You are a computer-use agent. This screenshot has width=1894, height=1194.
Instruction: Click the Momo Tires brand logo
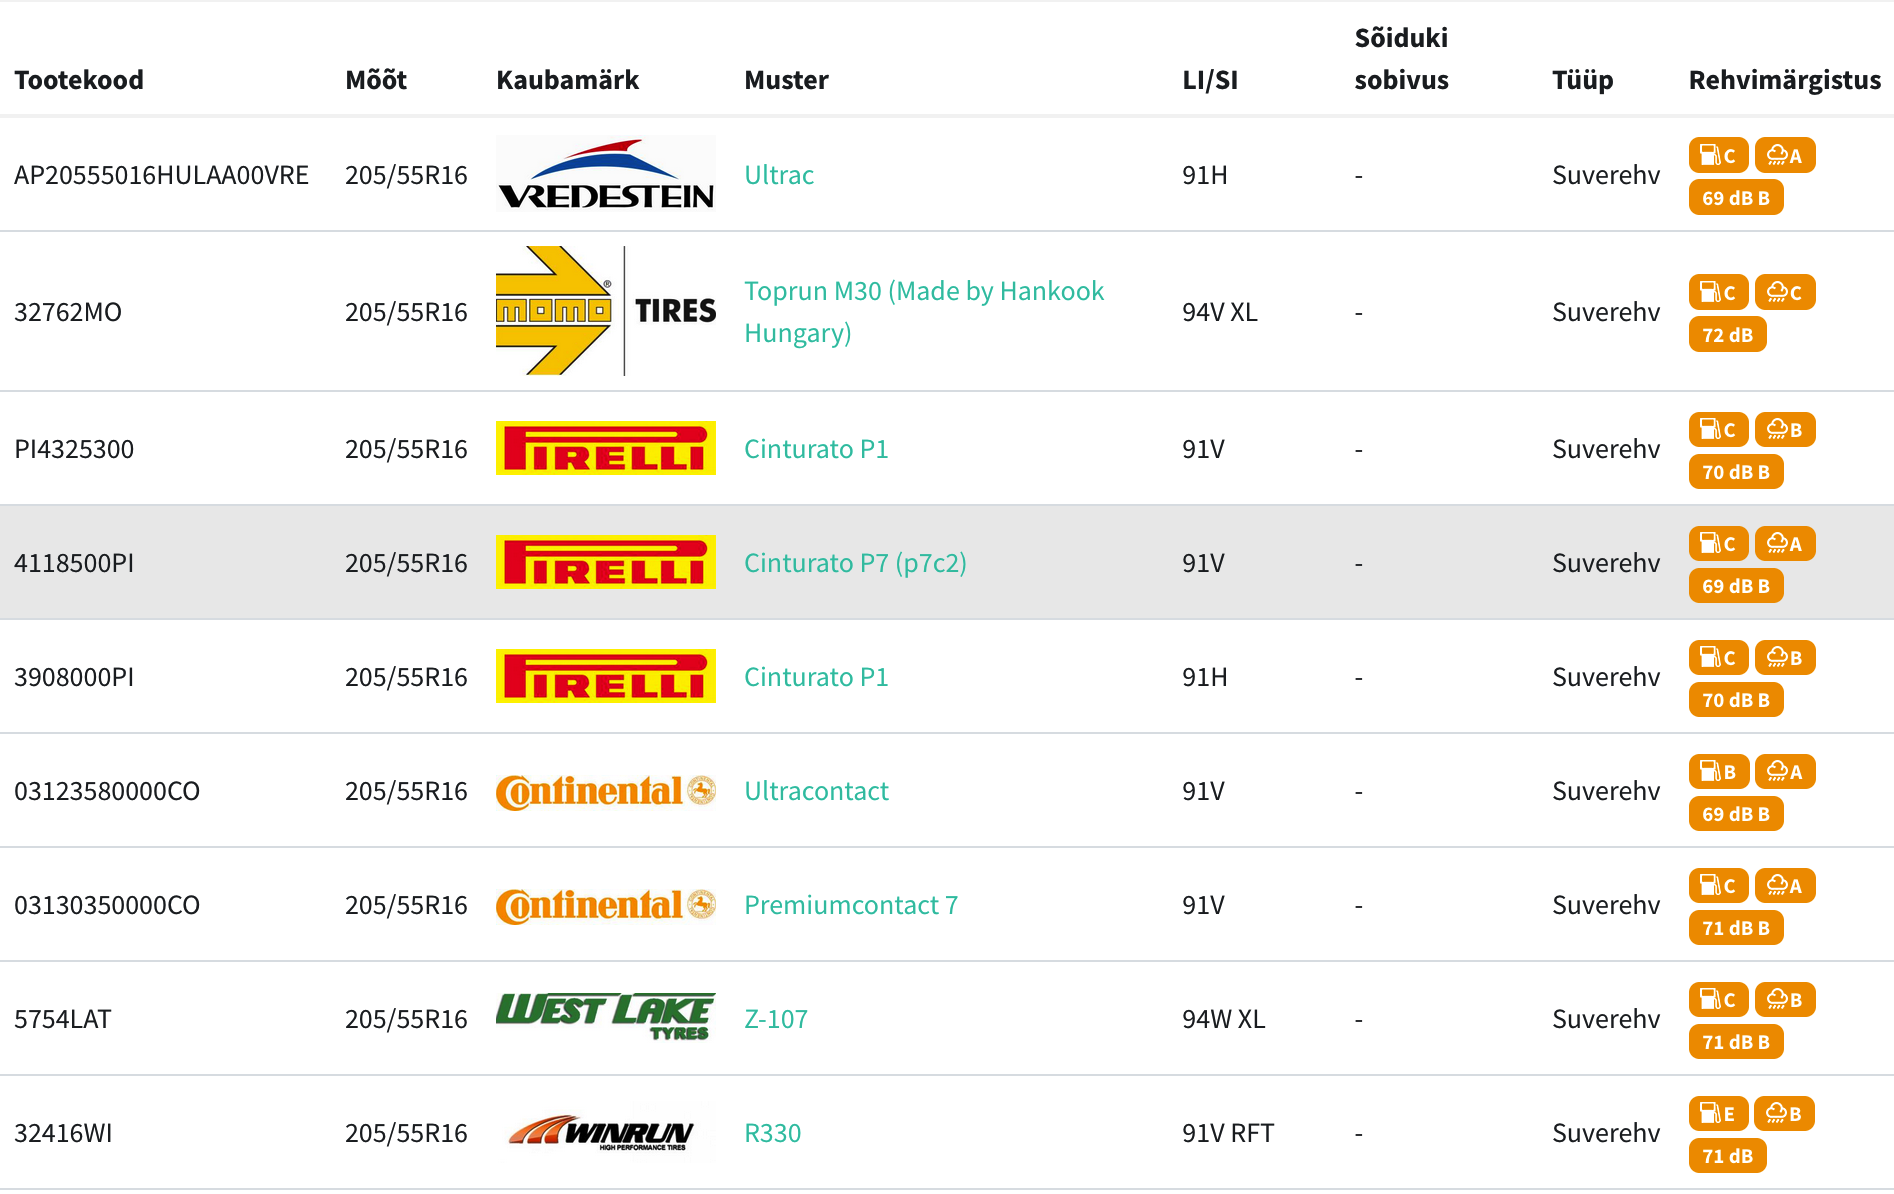605,311
